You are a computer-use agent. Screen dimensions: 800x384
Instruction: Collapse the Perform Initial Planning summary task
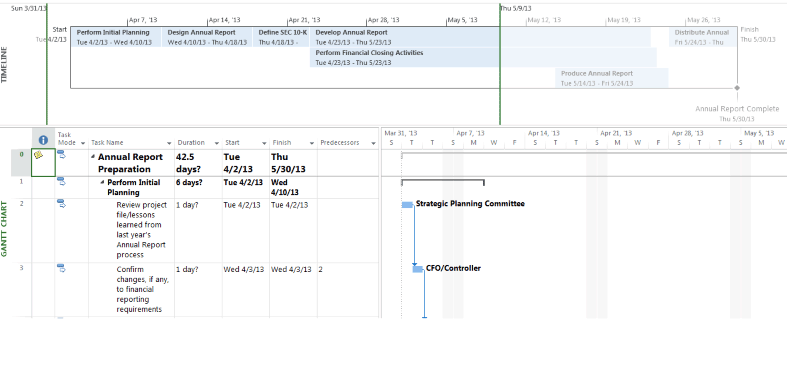103,182
